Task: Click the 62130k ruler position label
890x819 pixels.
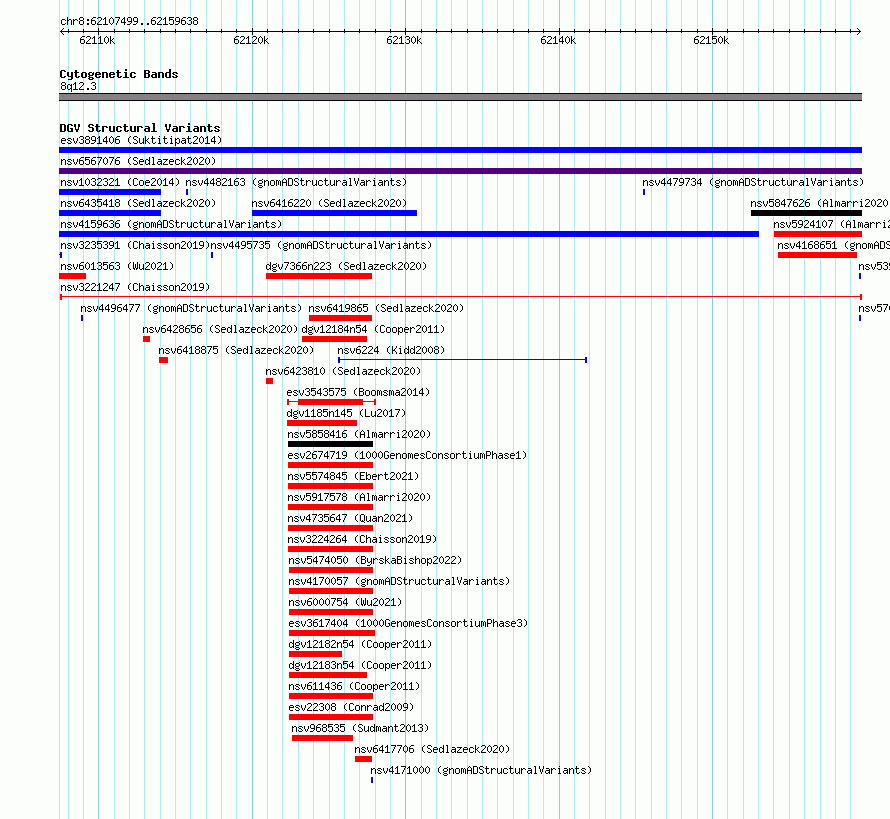Action: coord(404,40)
